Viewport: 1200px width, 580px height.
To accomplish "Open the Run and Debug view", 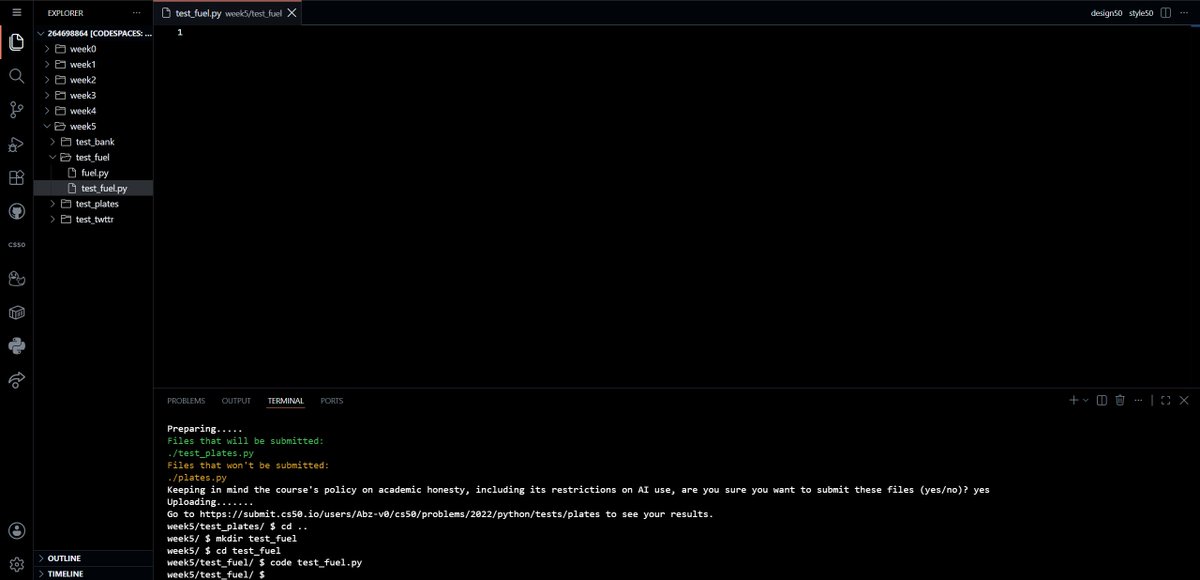I will tap(16, 144).
